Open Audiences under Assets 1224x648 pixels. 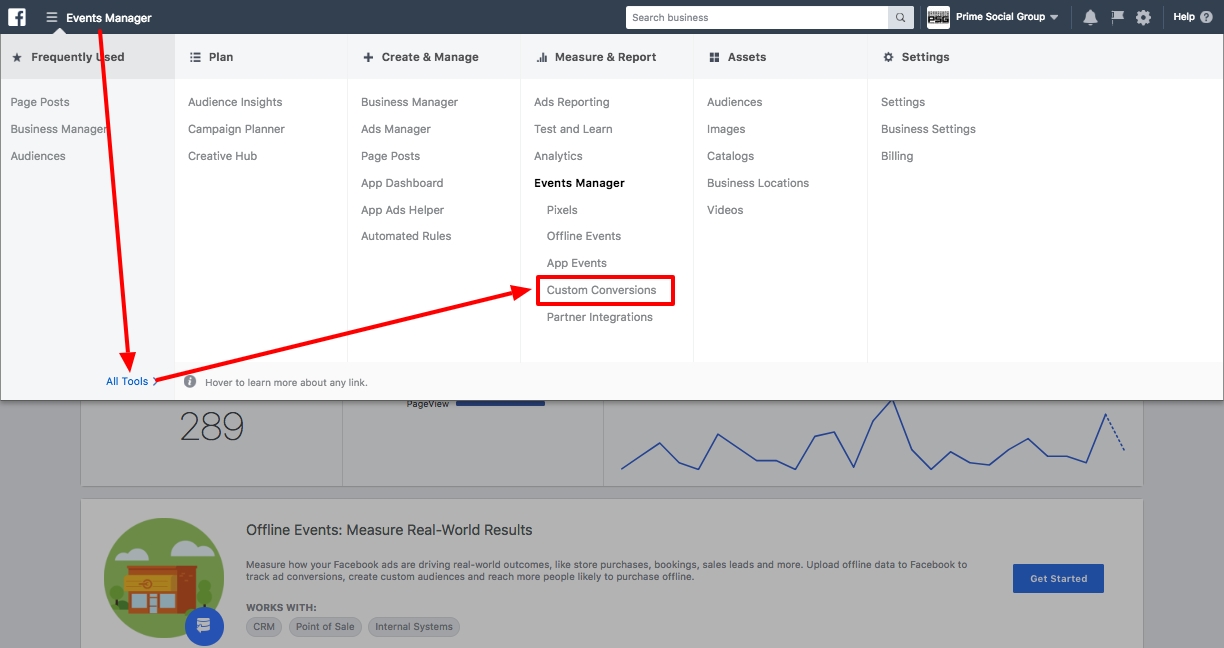(x=735, y=102)
